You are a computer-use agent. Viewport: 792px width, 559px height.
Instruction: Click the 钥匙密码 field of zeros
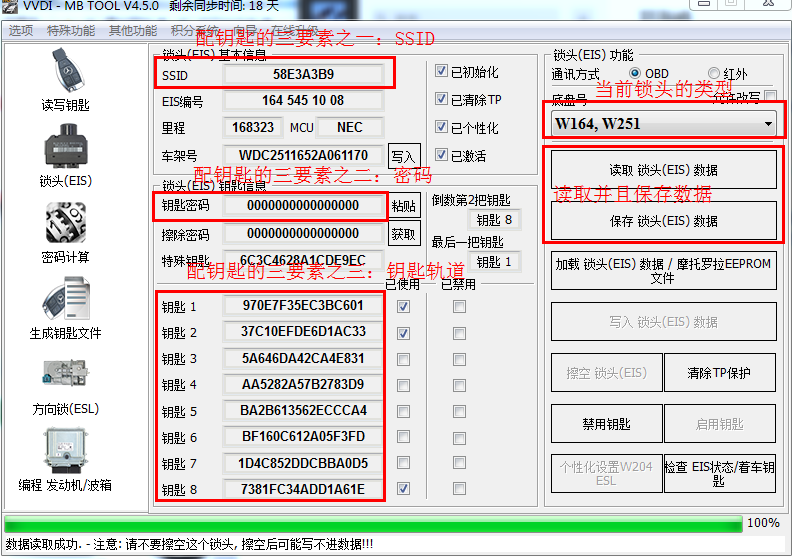tap(303, 206)
